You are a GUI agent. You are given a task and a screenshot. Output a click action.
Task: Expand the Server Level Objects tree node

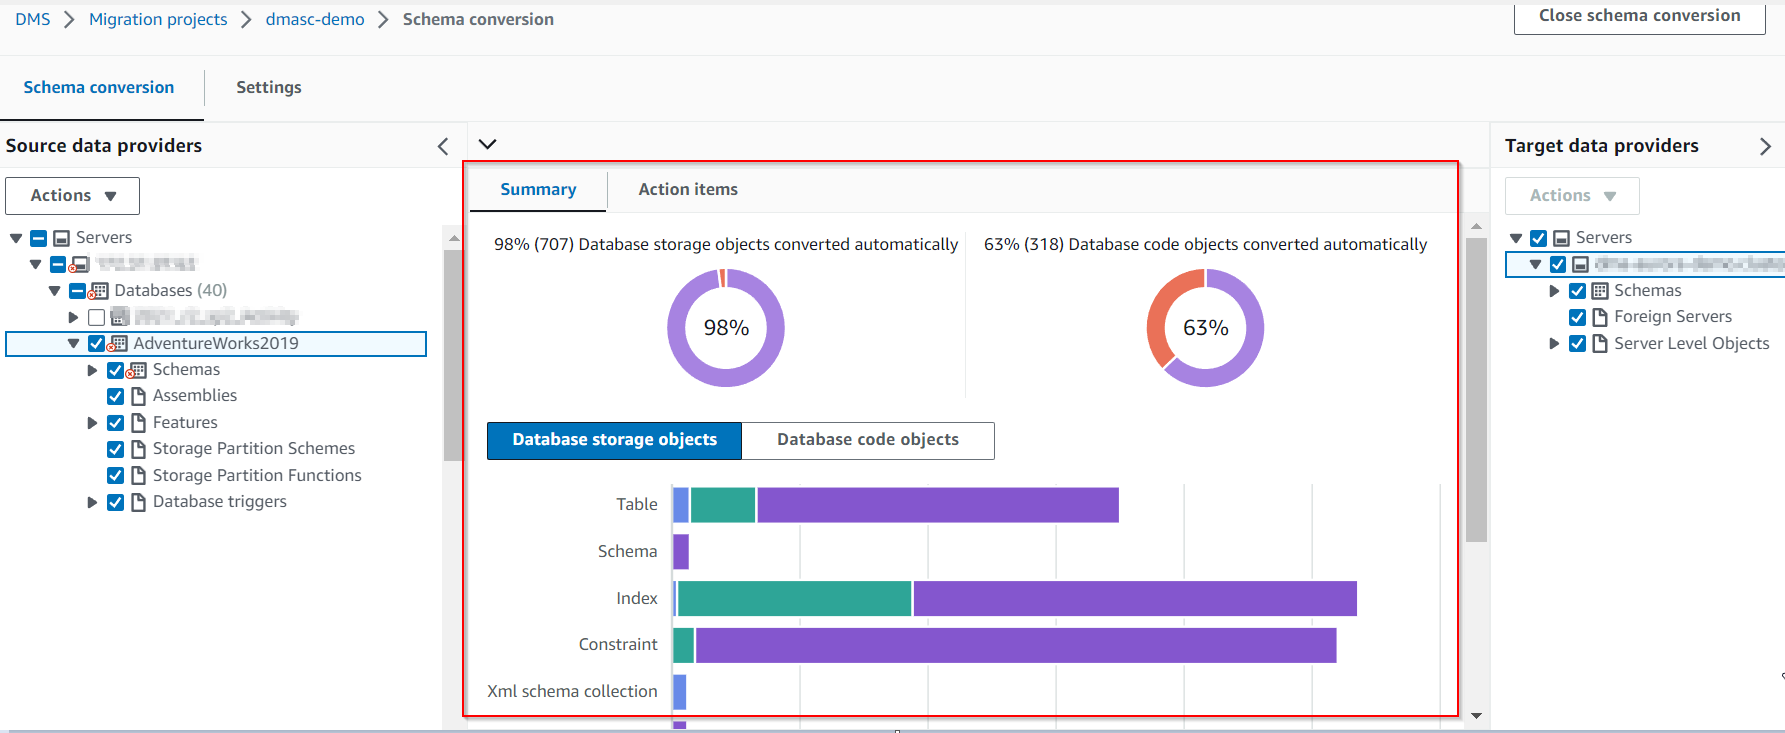pos(1554,344)
